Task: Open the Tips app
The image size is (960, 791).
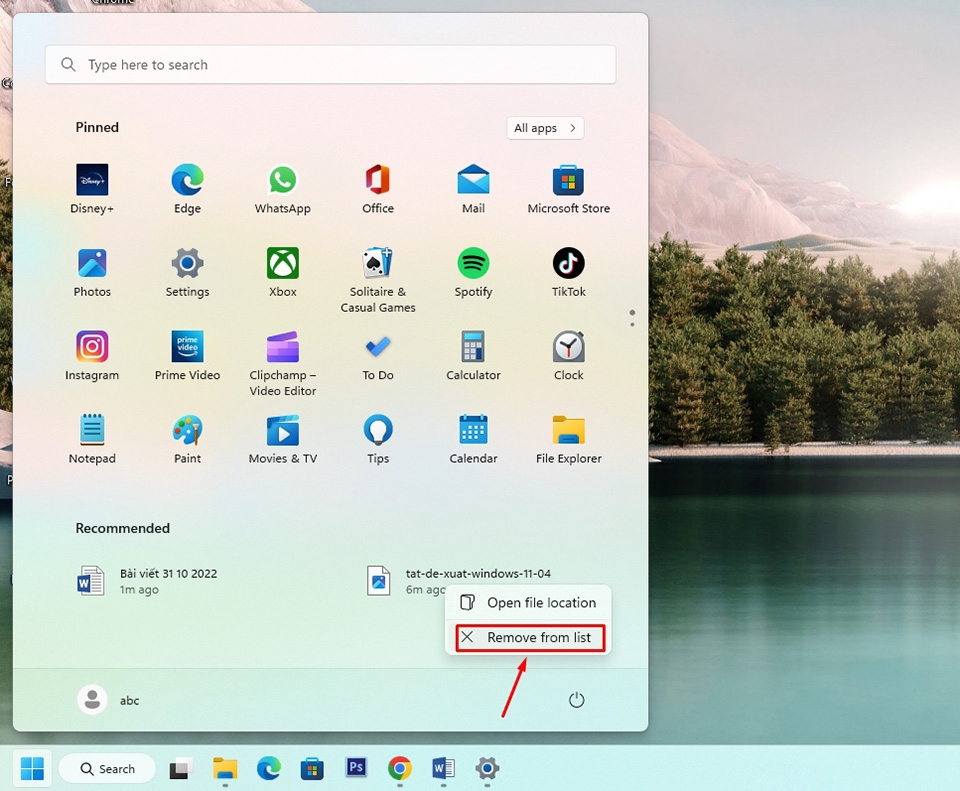Action: pos(378,439)
